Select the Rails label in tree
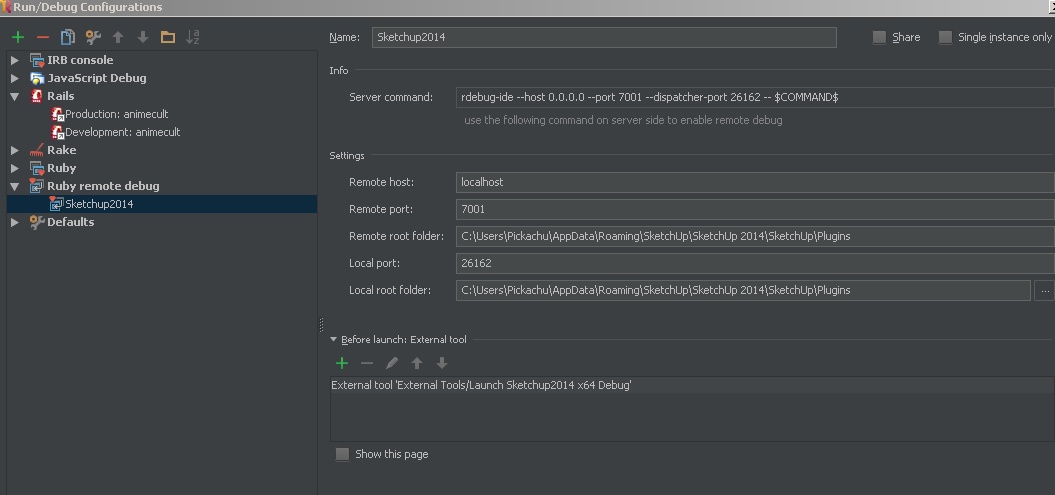This screenshot has width=1055, height=495. (61, 96)
